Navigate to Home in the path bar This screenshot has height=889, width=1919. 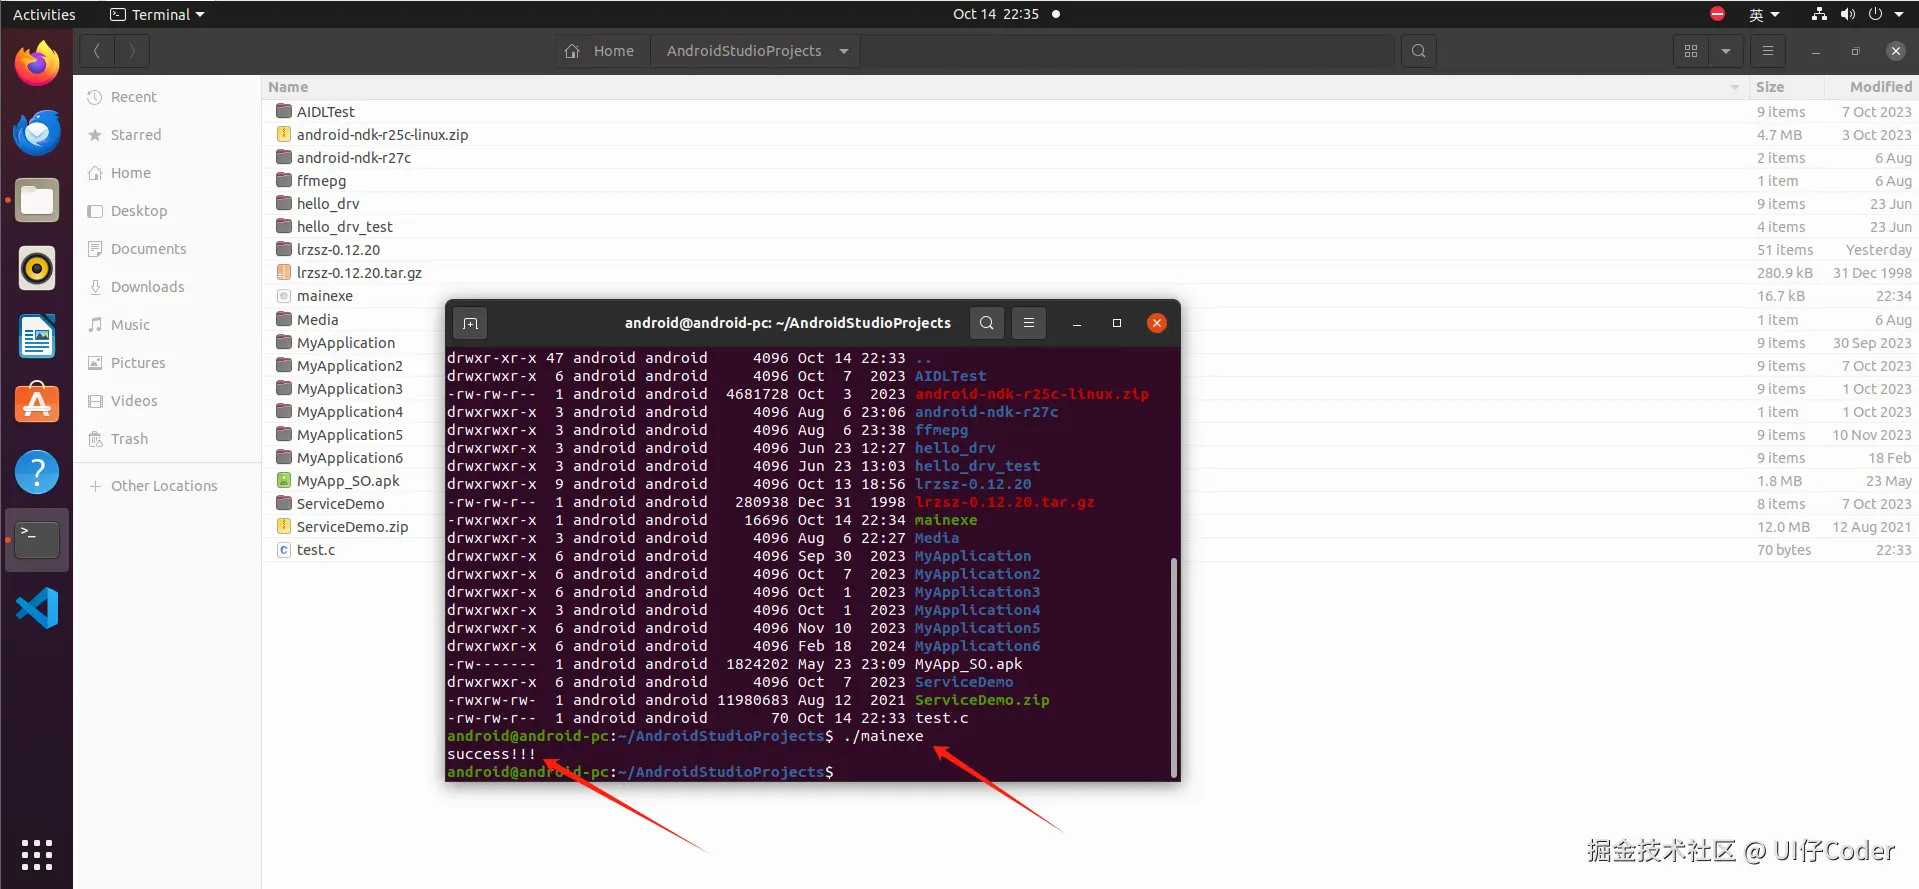coord(601,51)
